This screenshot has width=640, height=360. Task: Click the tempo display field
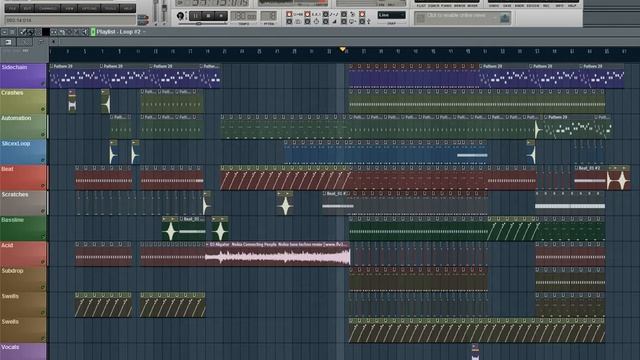(x=244, y=16)
